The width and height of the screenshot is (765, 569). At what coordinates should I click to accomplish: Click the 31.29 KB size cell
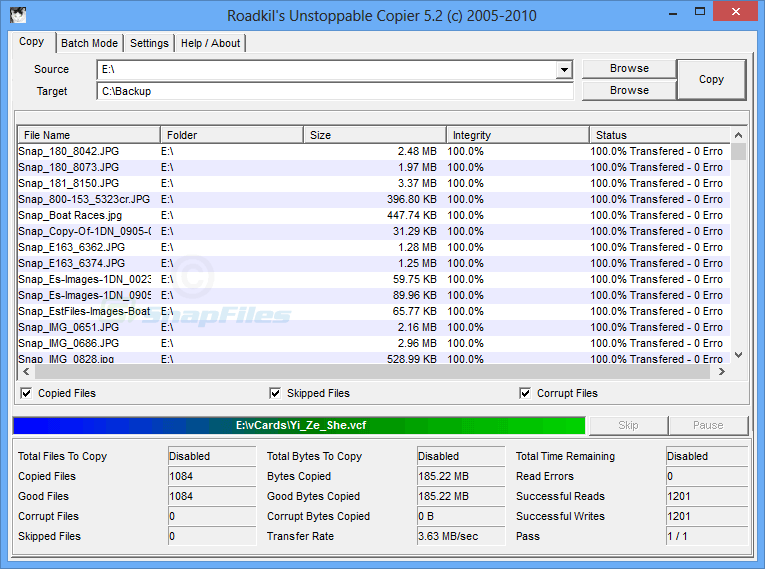415,231
